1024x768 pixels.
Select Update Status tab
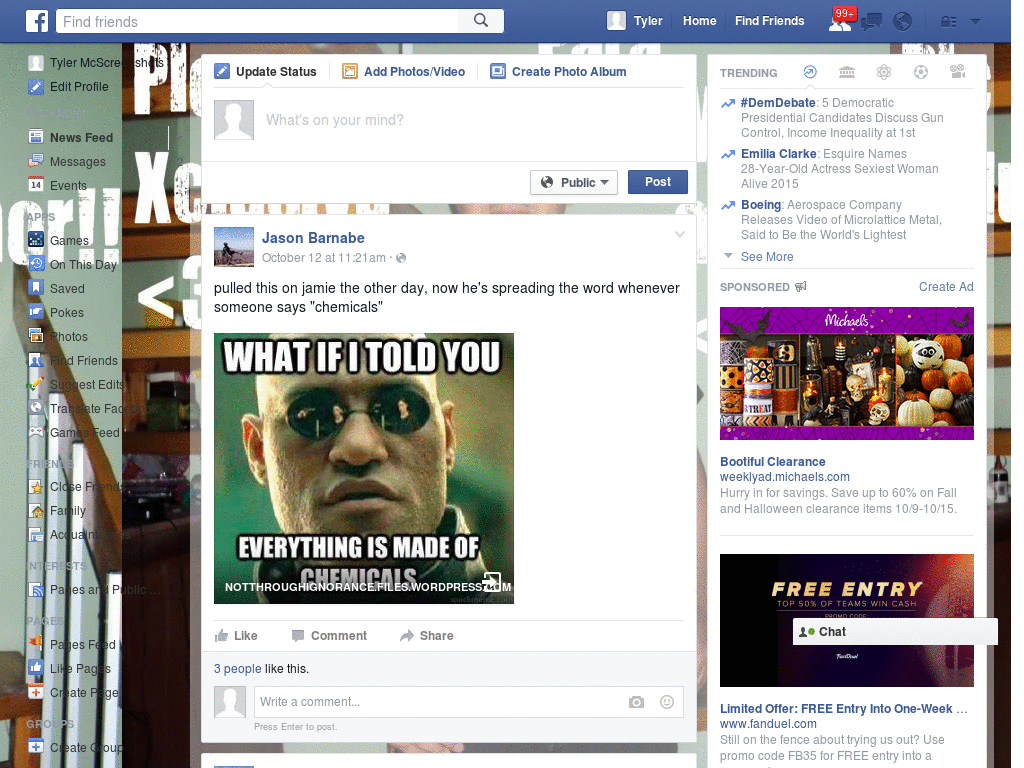pyautogui.click(x=266, y=72)
